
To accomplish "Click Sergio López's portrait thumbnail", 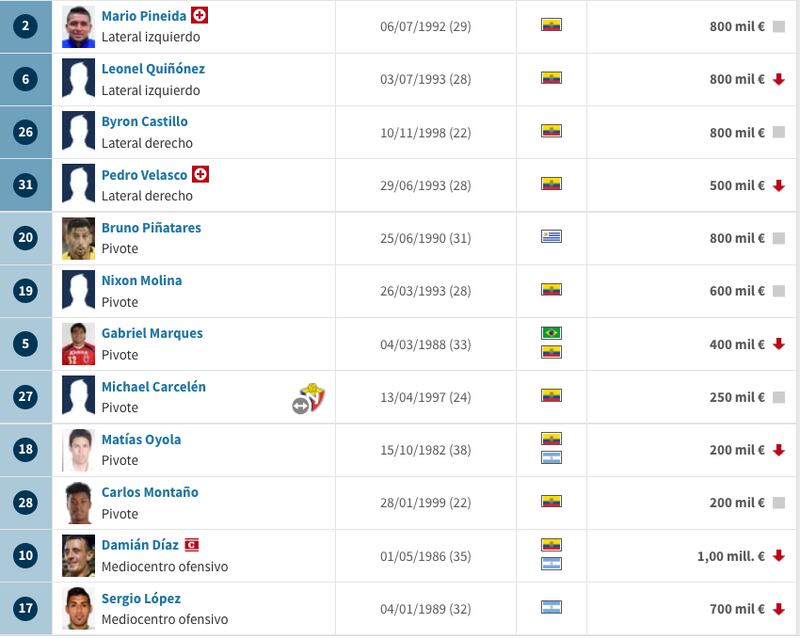I will click(x=79, y=608).
